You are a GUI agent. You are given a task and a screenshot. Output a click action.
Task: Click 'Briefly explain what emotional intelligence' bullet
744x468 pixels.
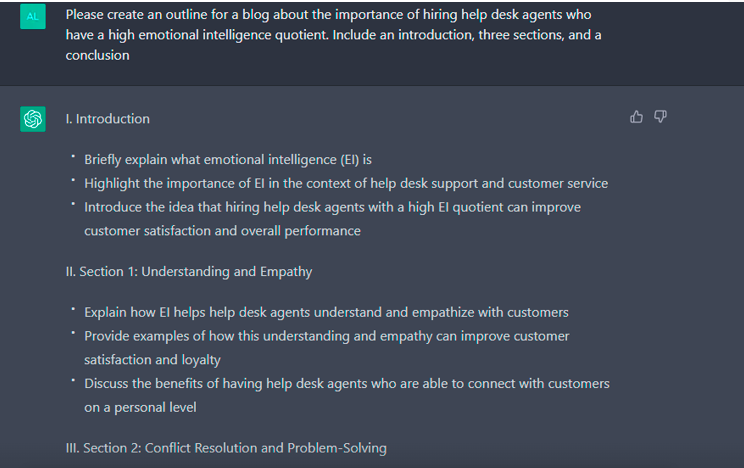(228, 159)
